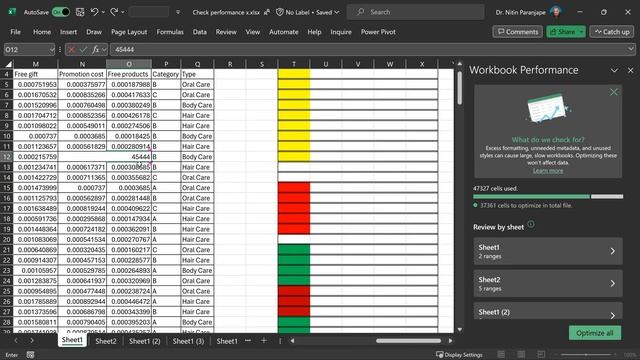The width and height of the screenshot is (640, 360).
Task: Open the Help tab
Action: [314, 32]
